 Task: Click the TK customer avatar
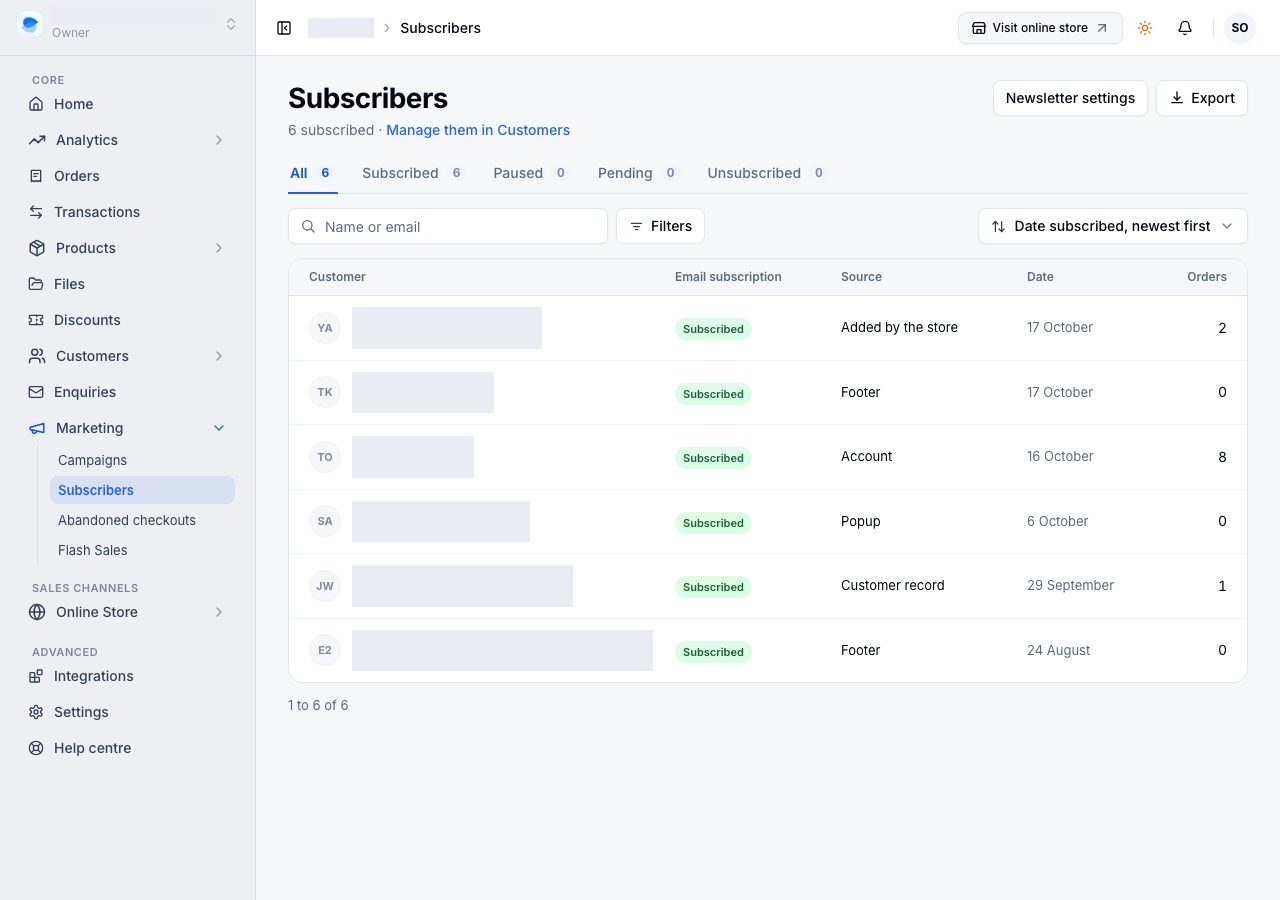click(x=325, y=392)
